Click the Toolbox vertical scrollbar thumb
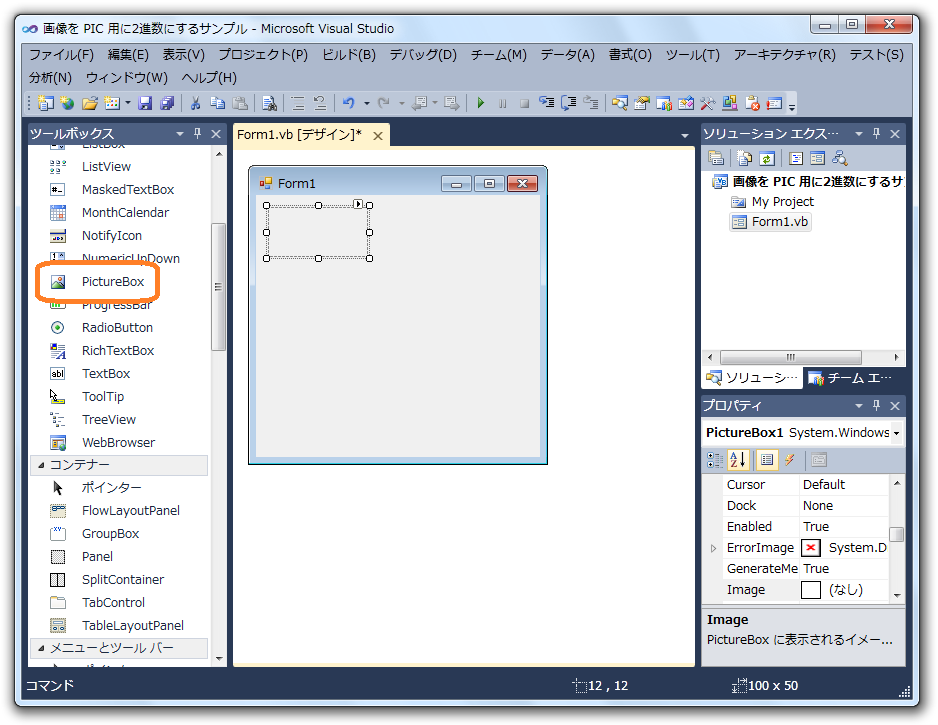Viewport: 938px width, 725px height. click(218, 287)
